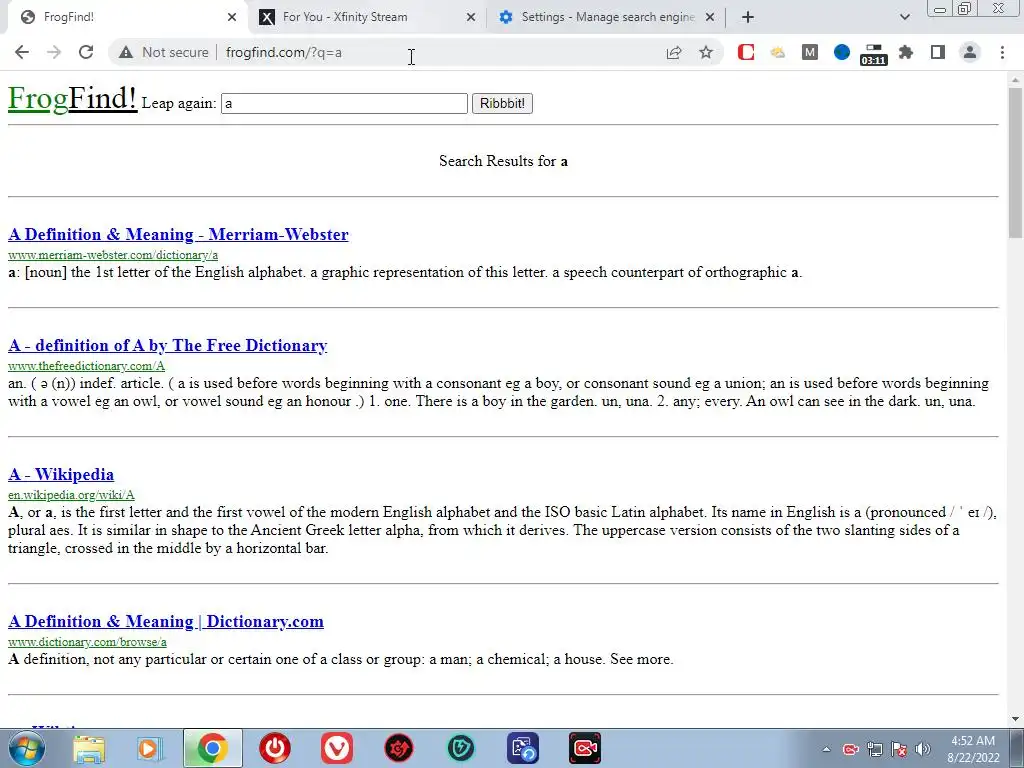Open the Free Dictionary definition result
This screenshot has width=1024, height=768.
coord(167,345)
